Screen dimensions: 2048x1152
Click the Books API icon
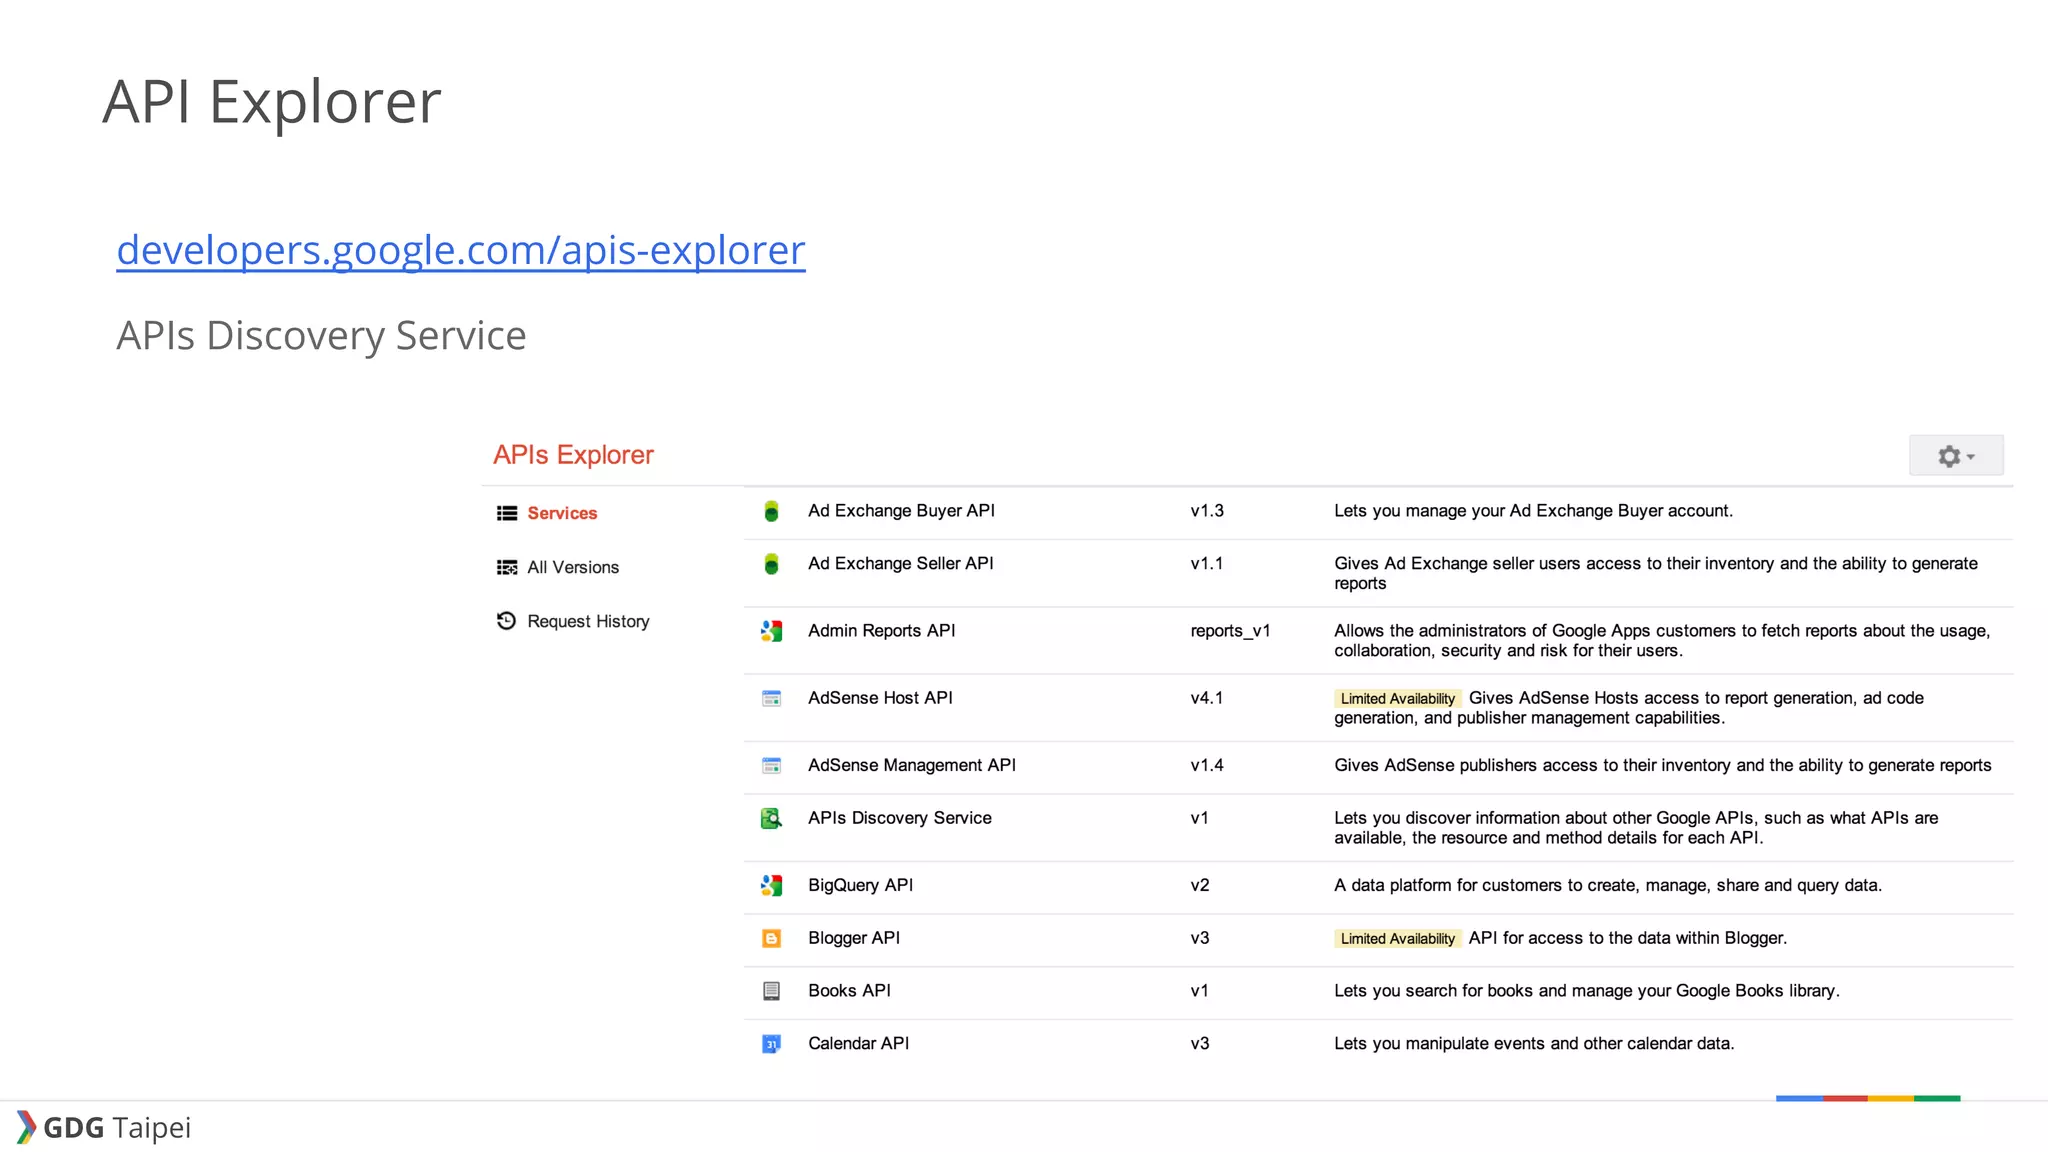[771, 991]
